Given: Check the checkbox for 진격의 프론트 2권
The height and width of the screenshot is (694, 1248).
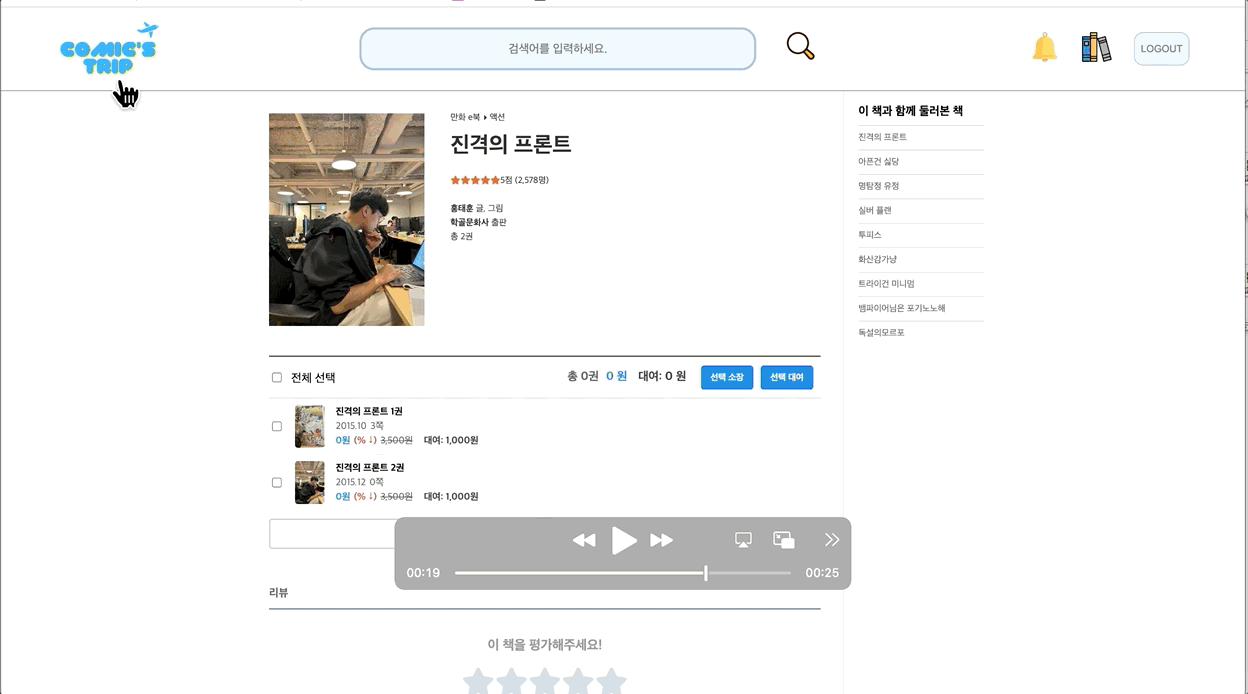Looking at the screenshot, I should coord(276,482).
